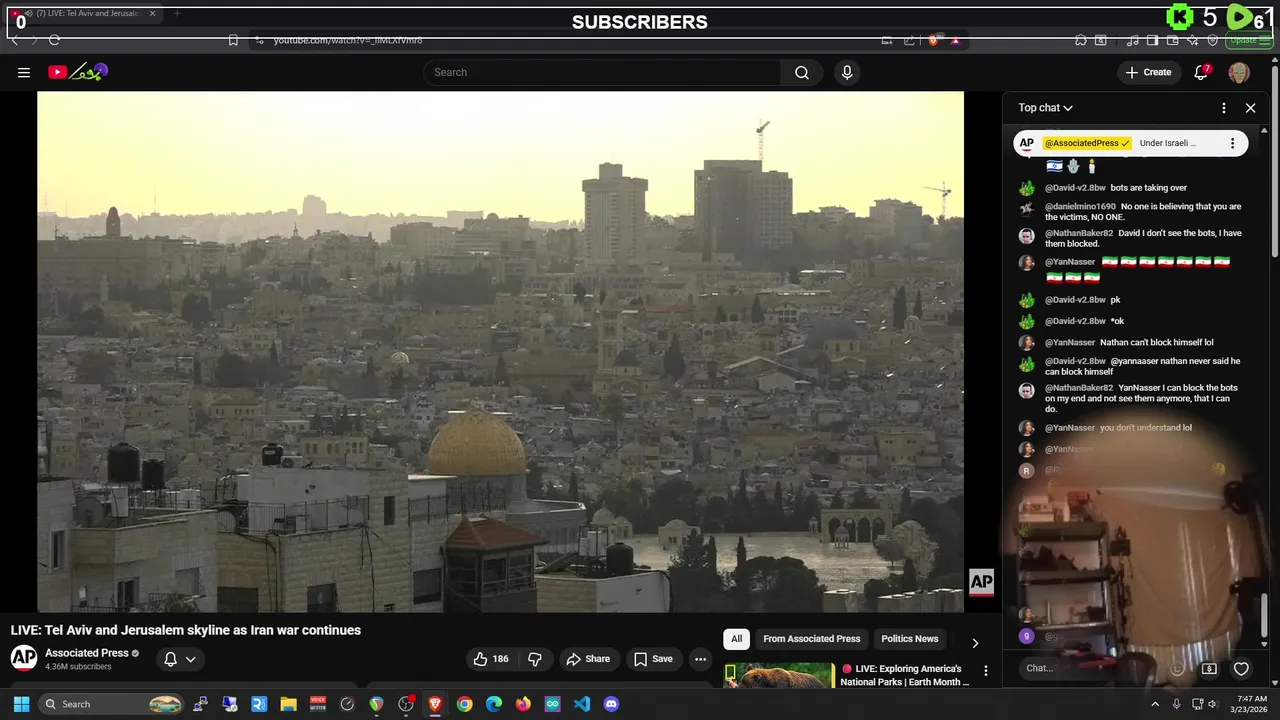Advance filter chips with right arrow
This screenshot has width=1280, height=720.
(975, 643)
